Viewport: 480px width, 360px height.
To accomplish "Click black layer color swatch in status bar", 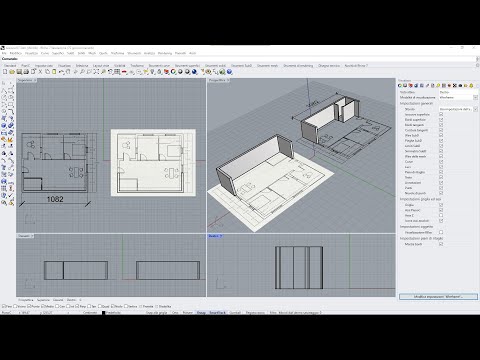I will tap(104, 313).
